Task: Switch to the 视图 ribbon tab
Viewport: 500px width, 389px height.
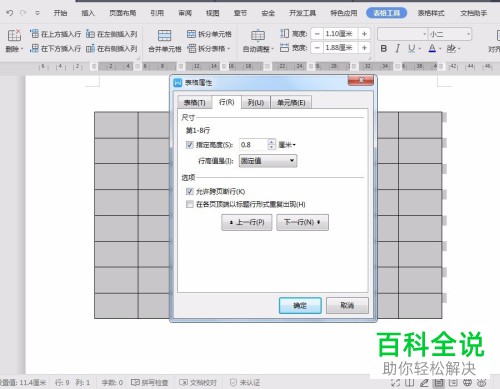Action: (x=212, y=13)
